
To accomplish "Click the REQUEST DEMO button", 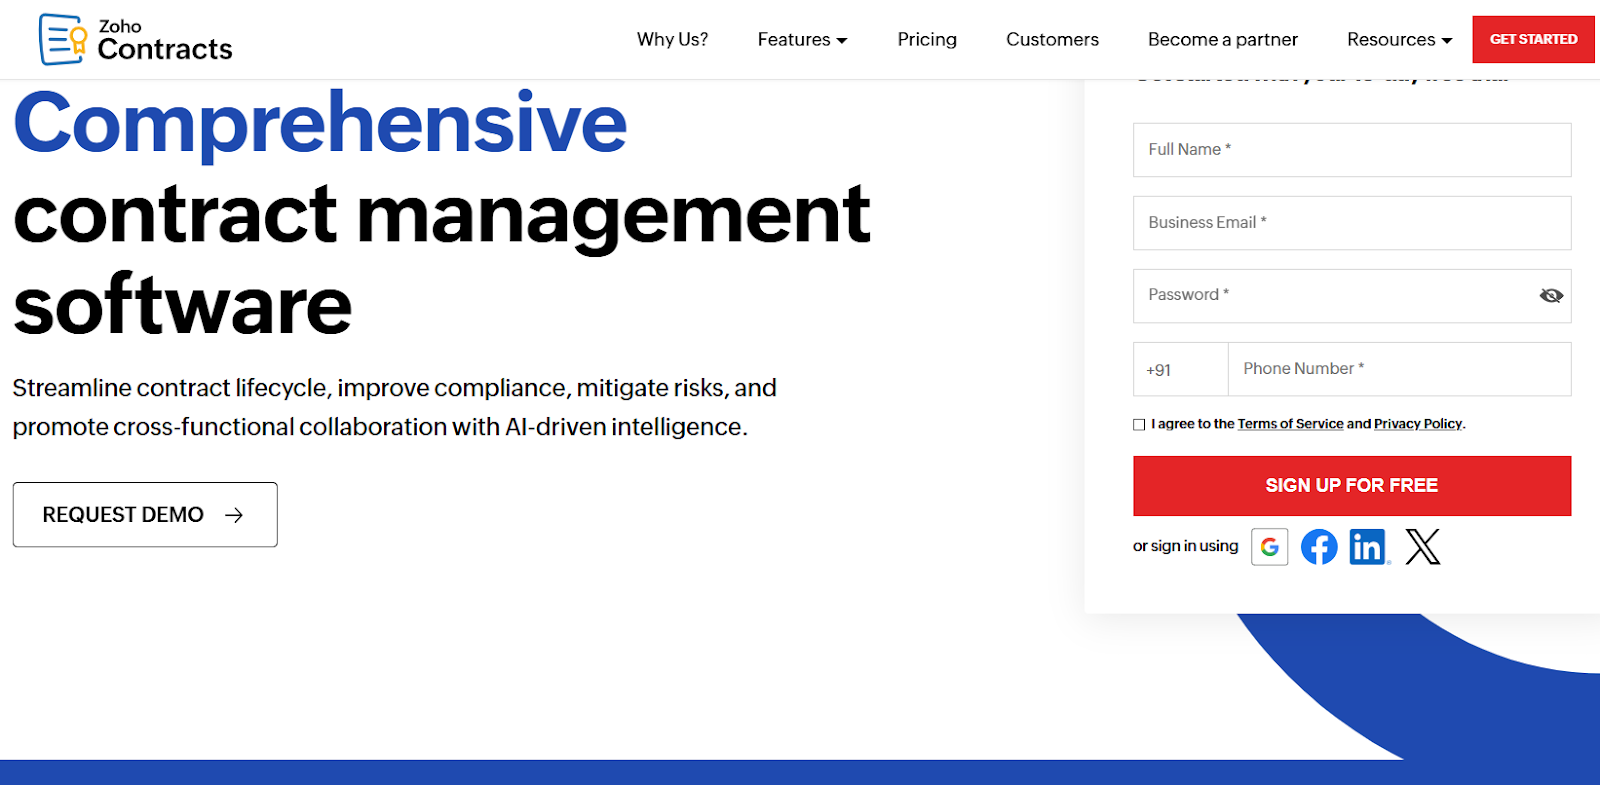I will 145,514.
